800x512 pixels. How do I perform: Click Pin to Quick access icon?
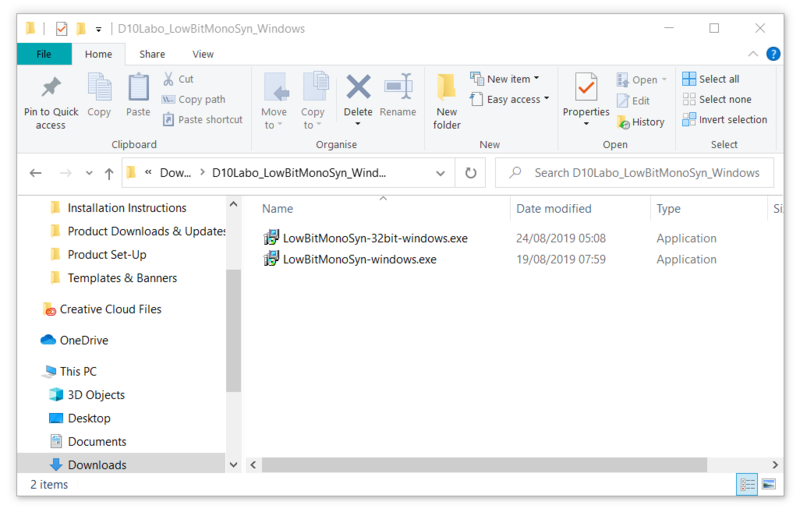click(51, 88)
